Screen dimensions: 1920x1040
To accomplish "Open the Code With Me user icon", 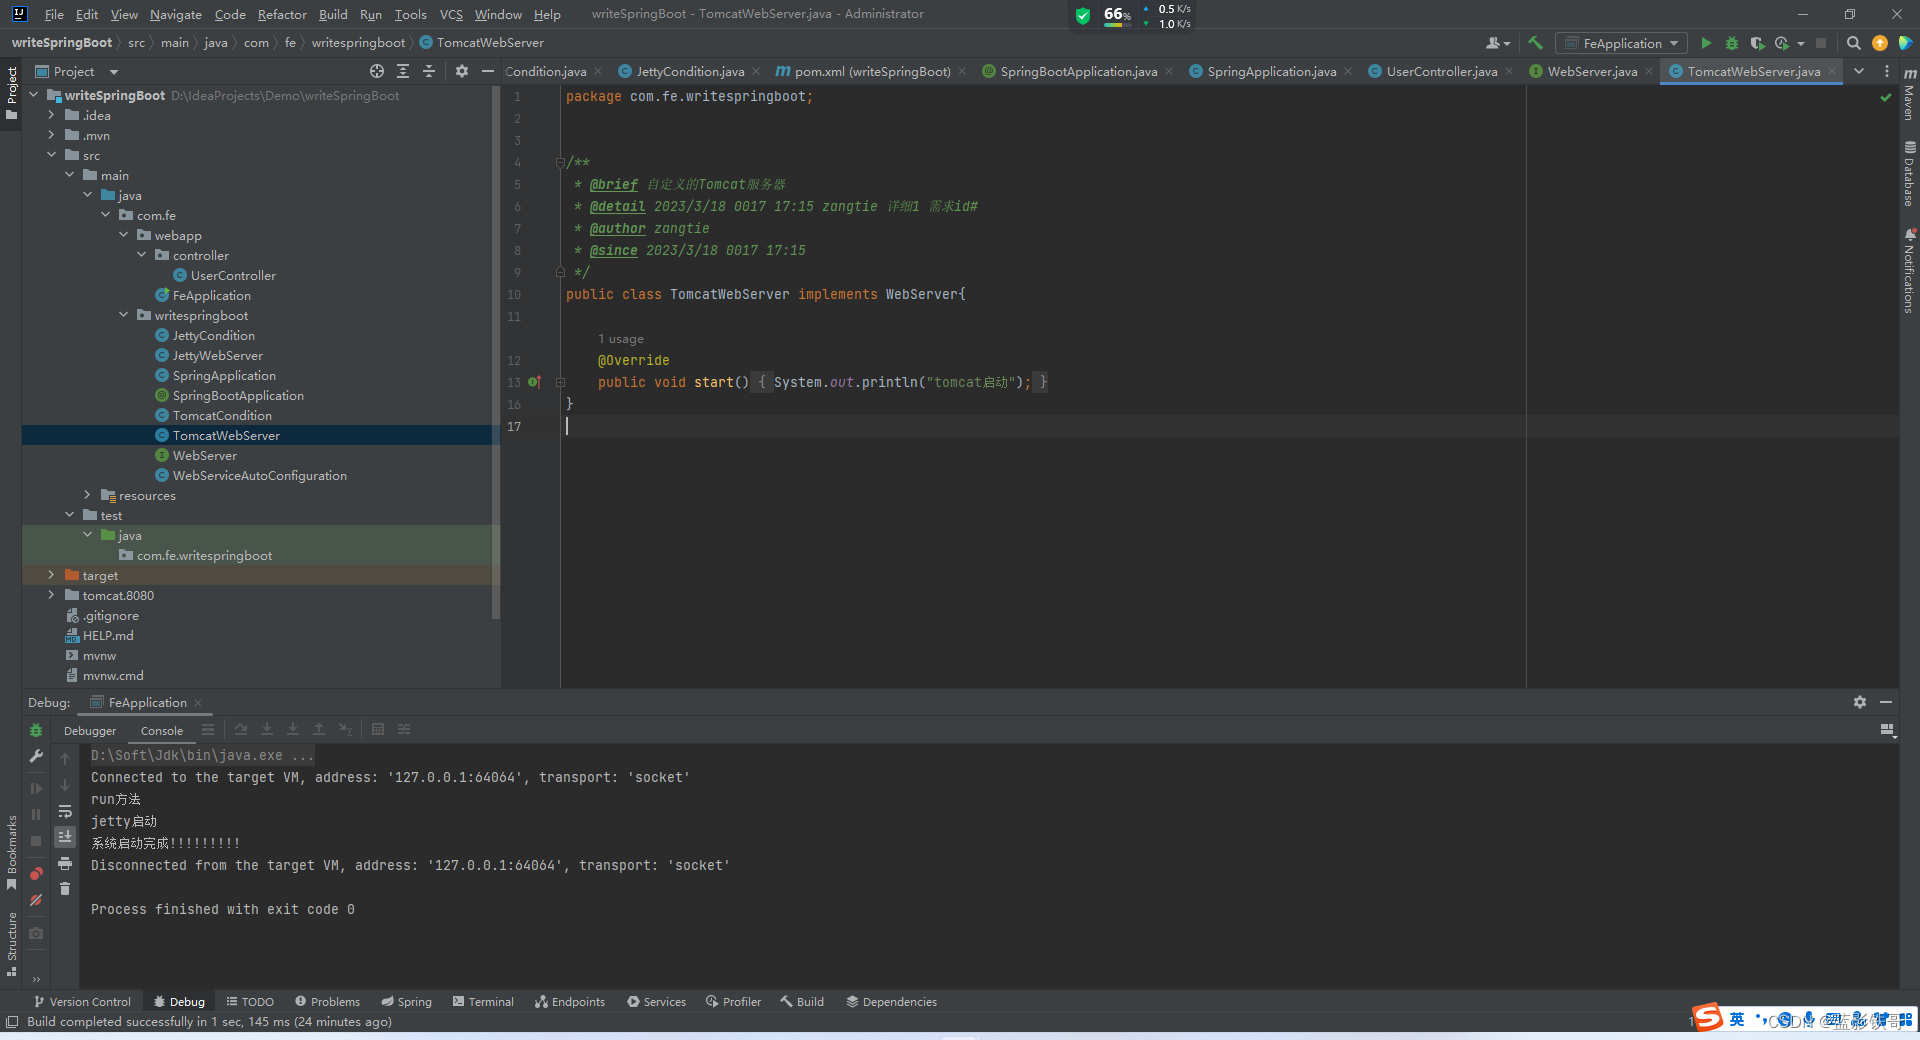I will (1497, 43).
